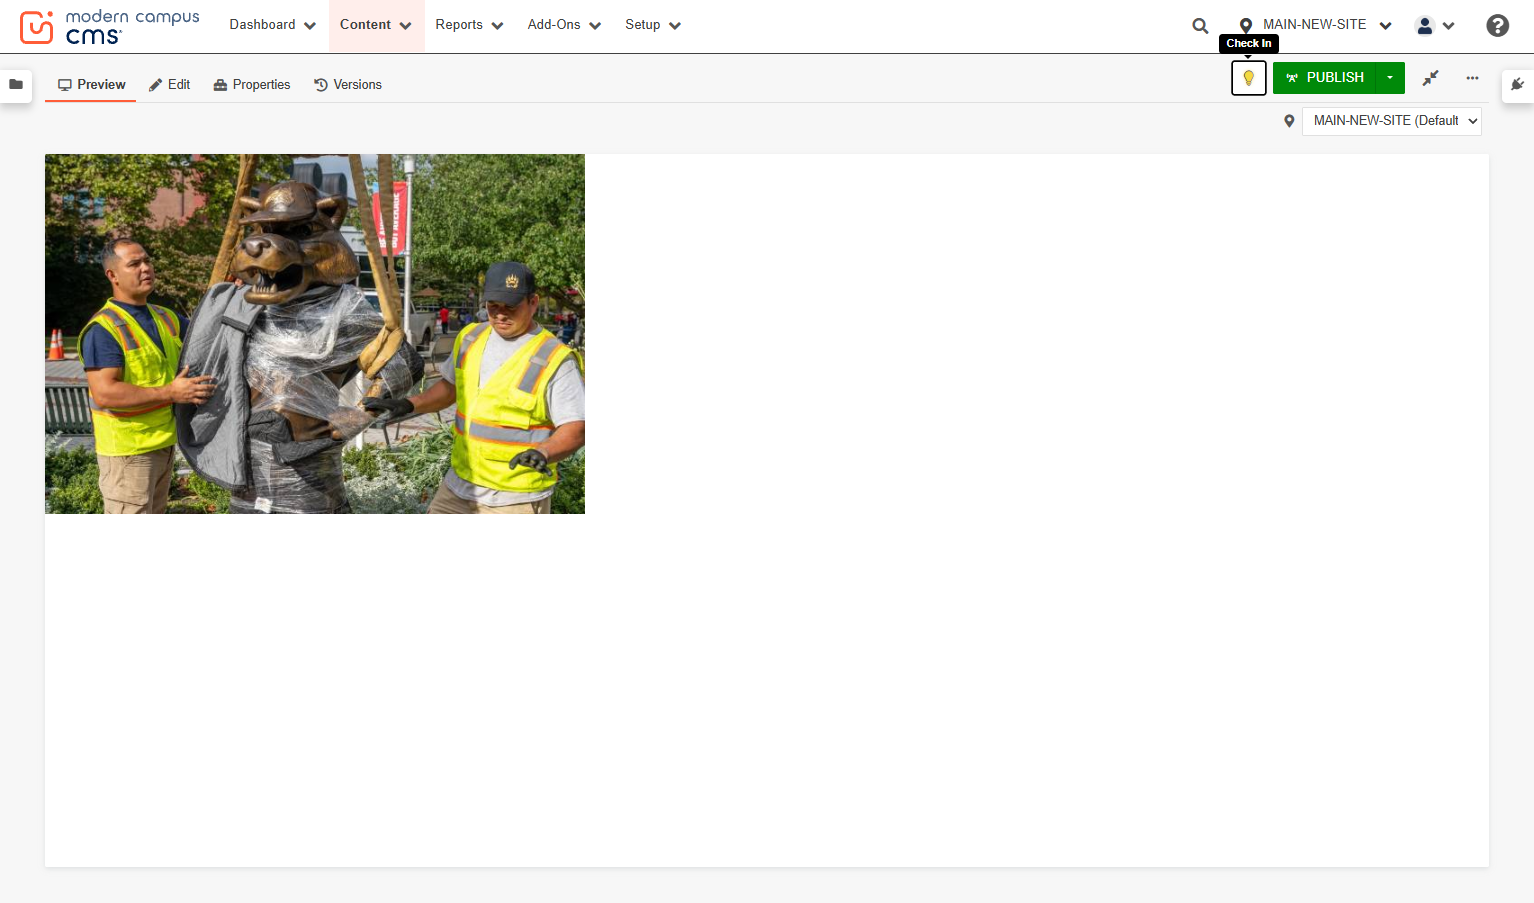Image resolution: width=1534 pixels, height=903 pixels.
Task: Open the Setup menu
Action: point(653,25)
